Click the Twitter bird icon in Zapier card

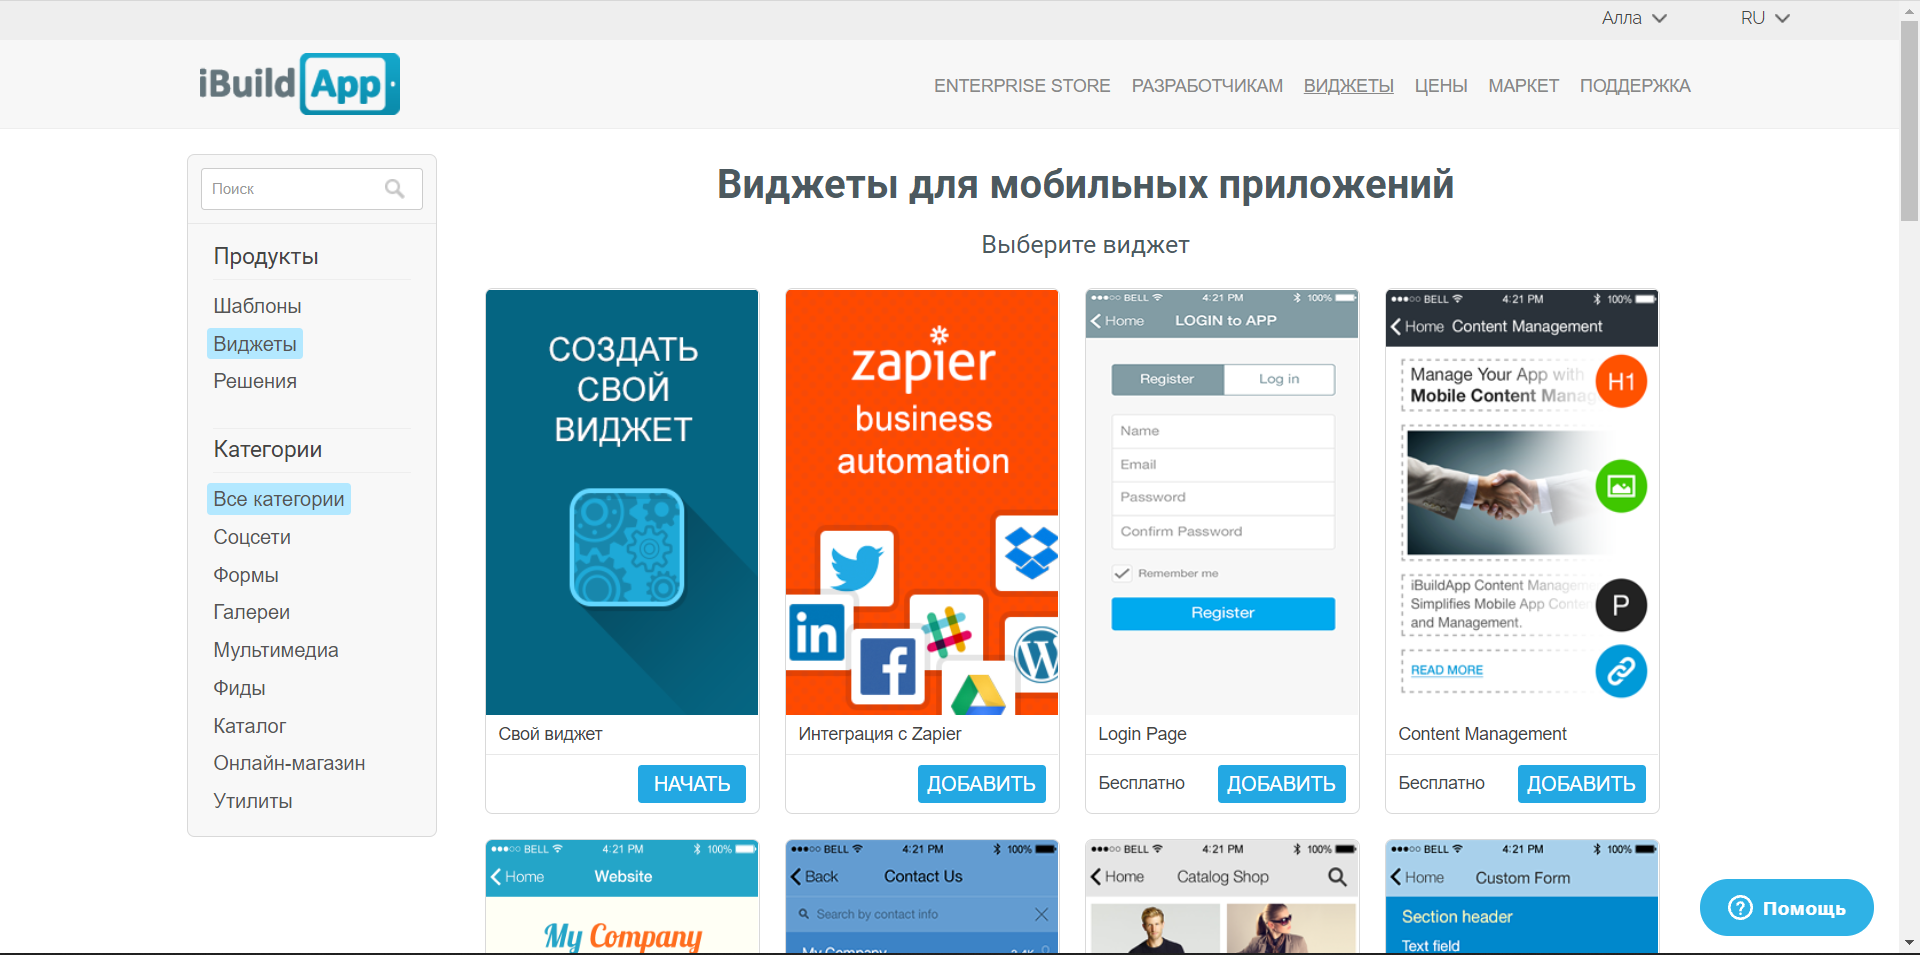click(857, 569)
